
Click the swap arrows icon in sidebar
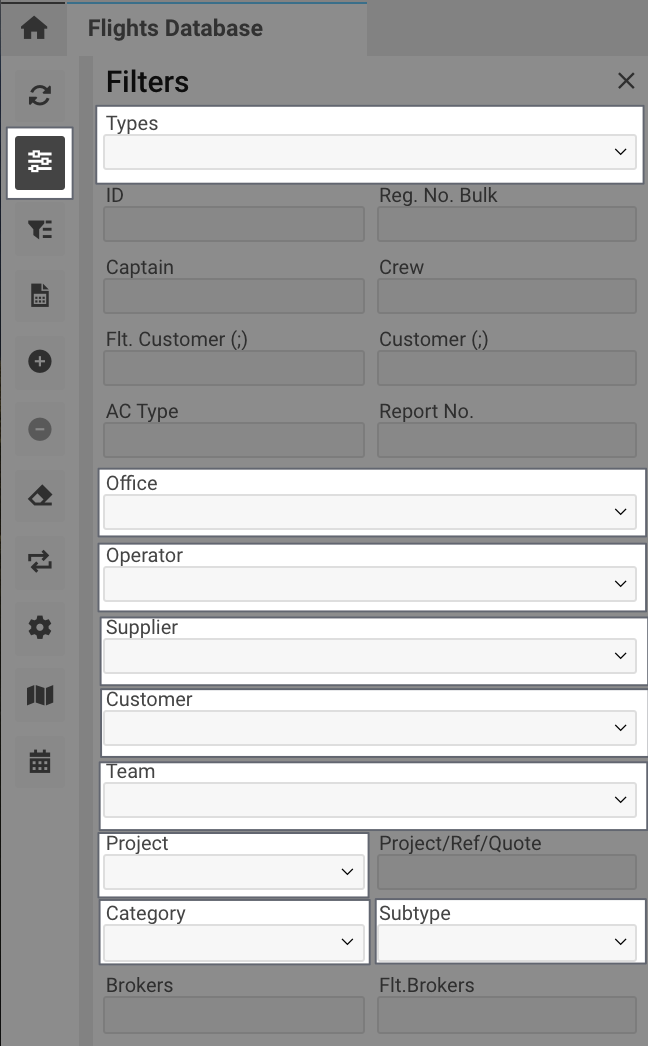39,561
